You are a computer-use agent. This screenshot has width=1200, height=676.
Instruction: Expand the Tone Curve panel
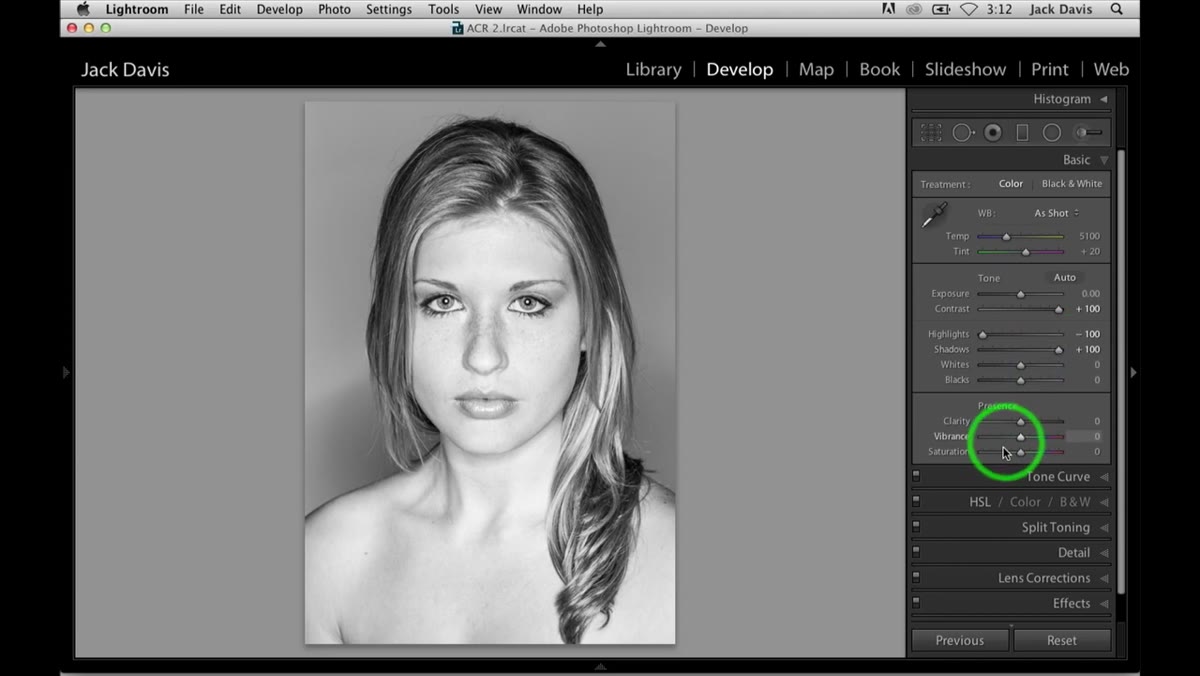click(1104, 477)
